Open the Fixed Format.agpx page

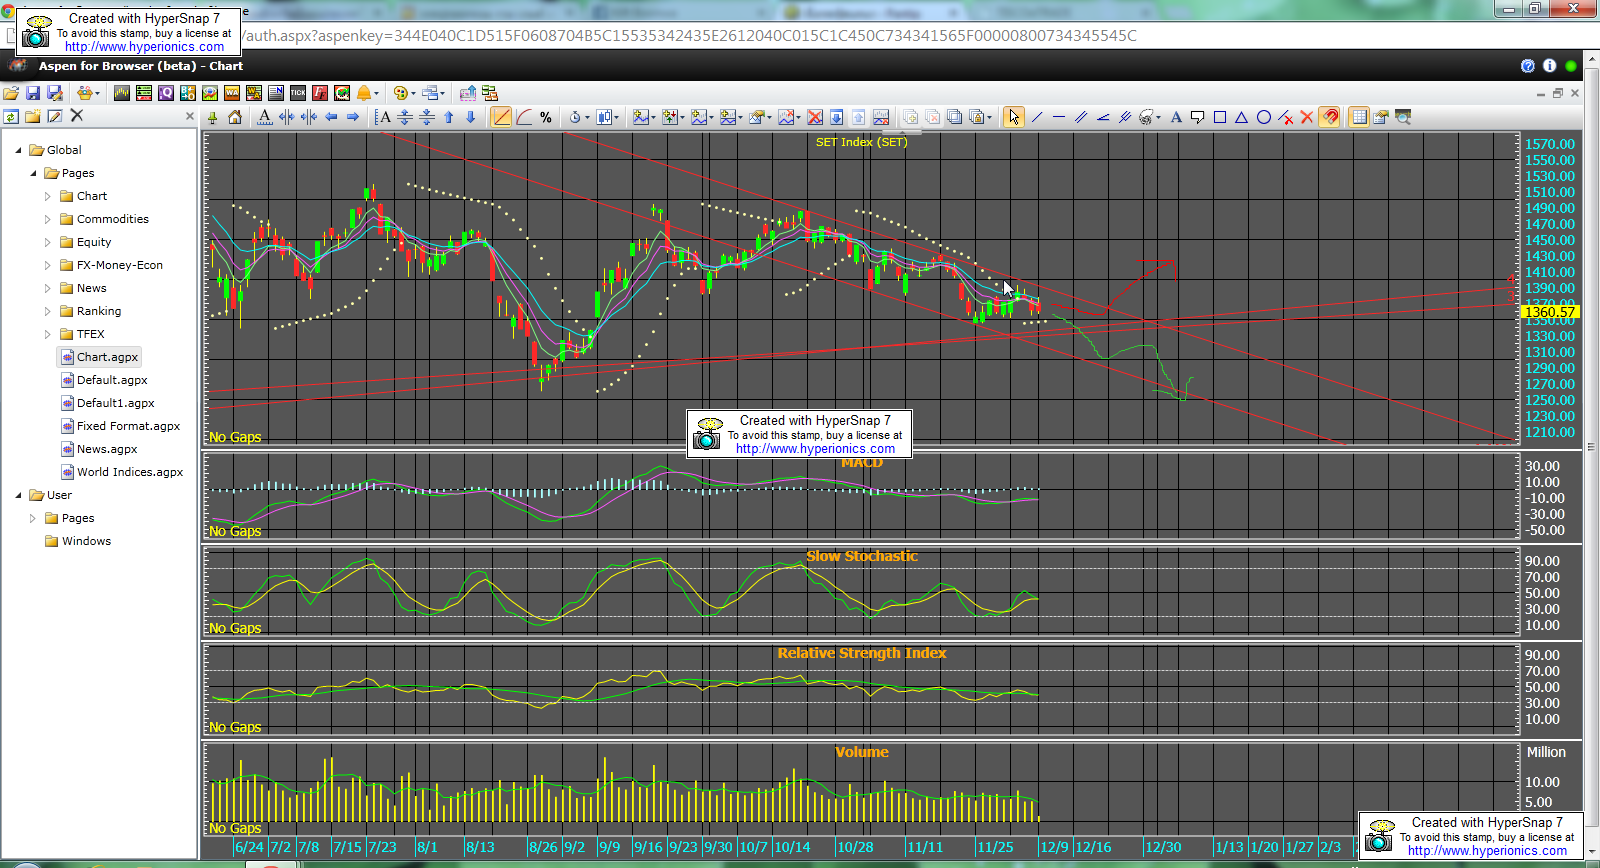[128, 426]
